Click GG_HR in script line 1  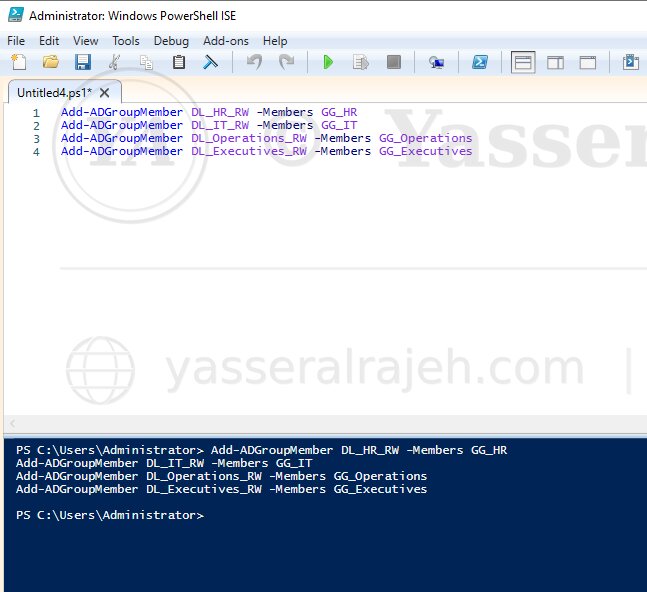coord(339,112)
